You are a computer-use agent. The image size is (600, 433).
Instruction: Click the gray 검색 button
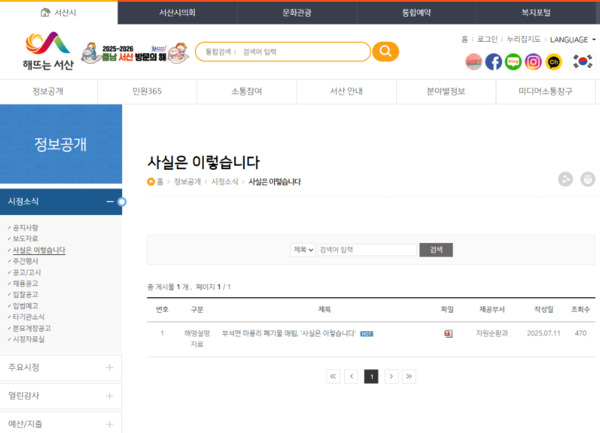[x=436, y=250]
